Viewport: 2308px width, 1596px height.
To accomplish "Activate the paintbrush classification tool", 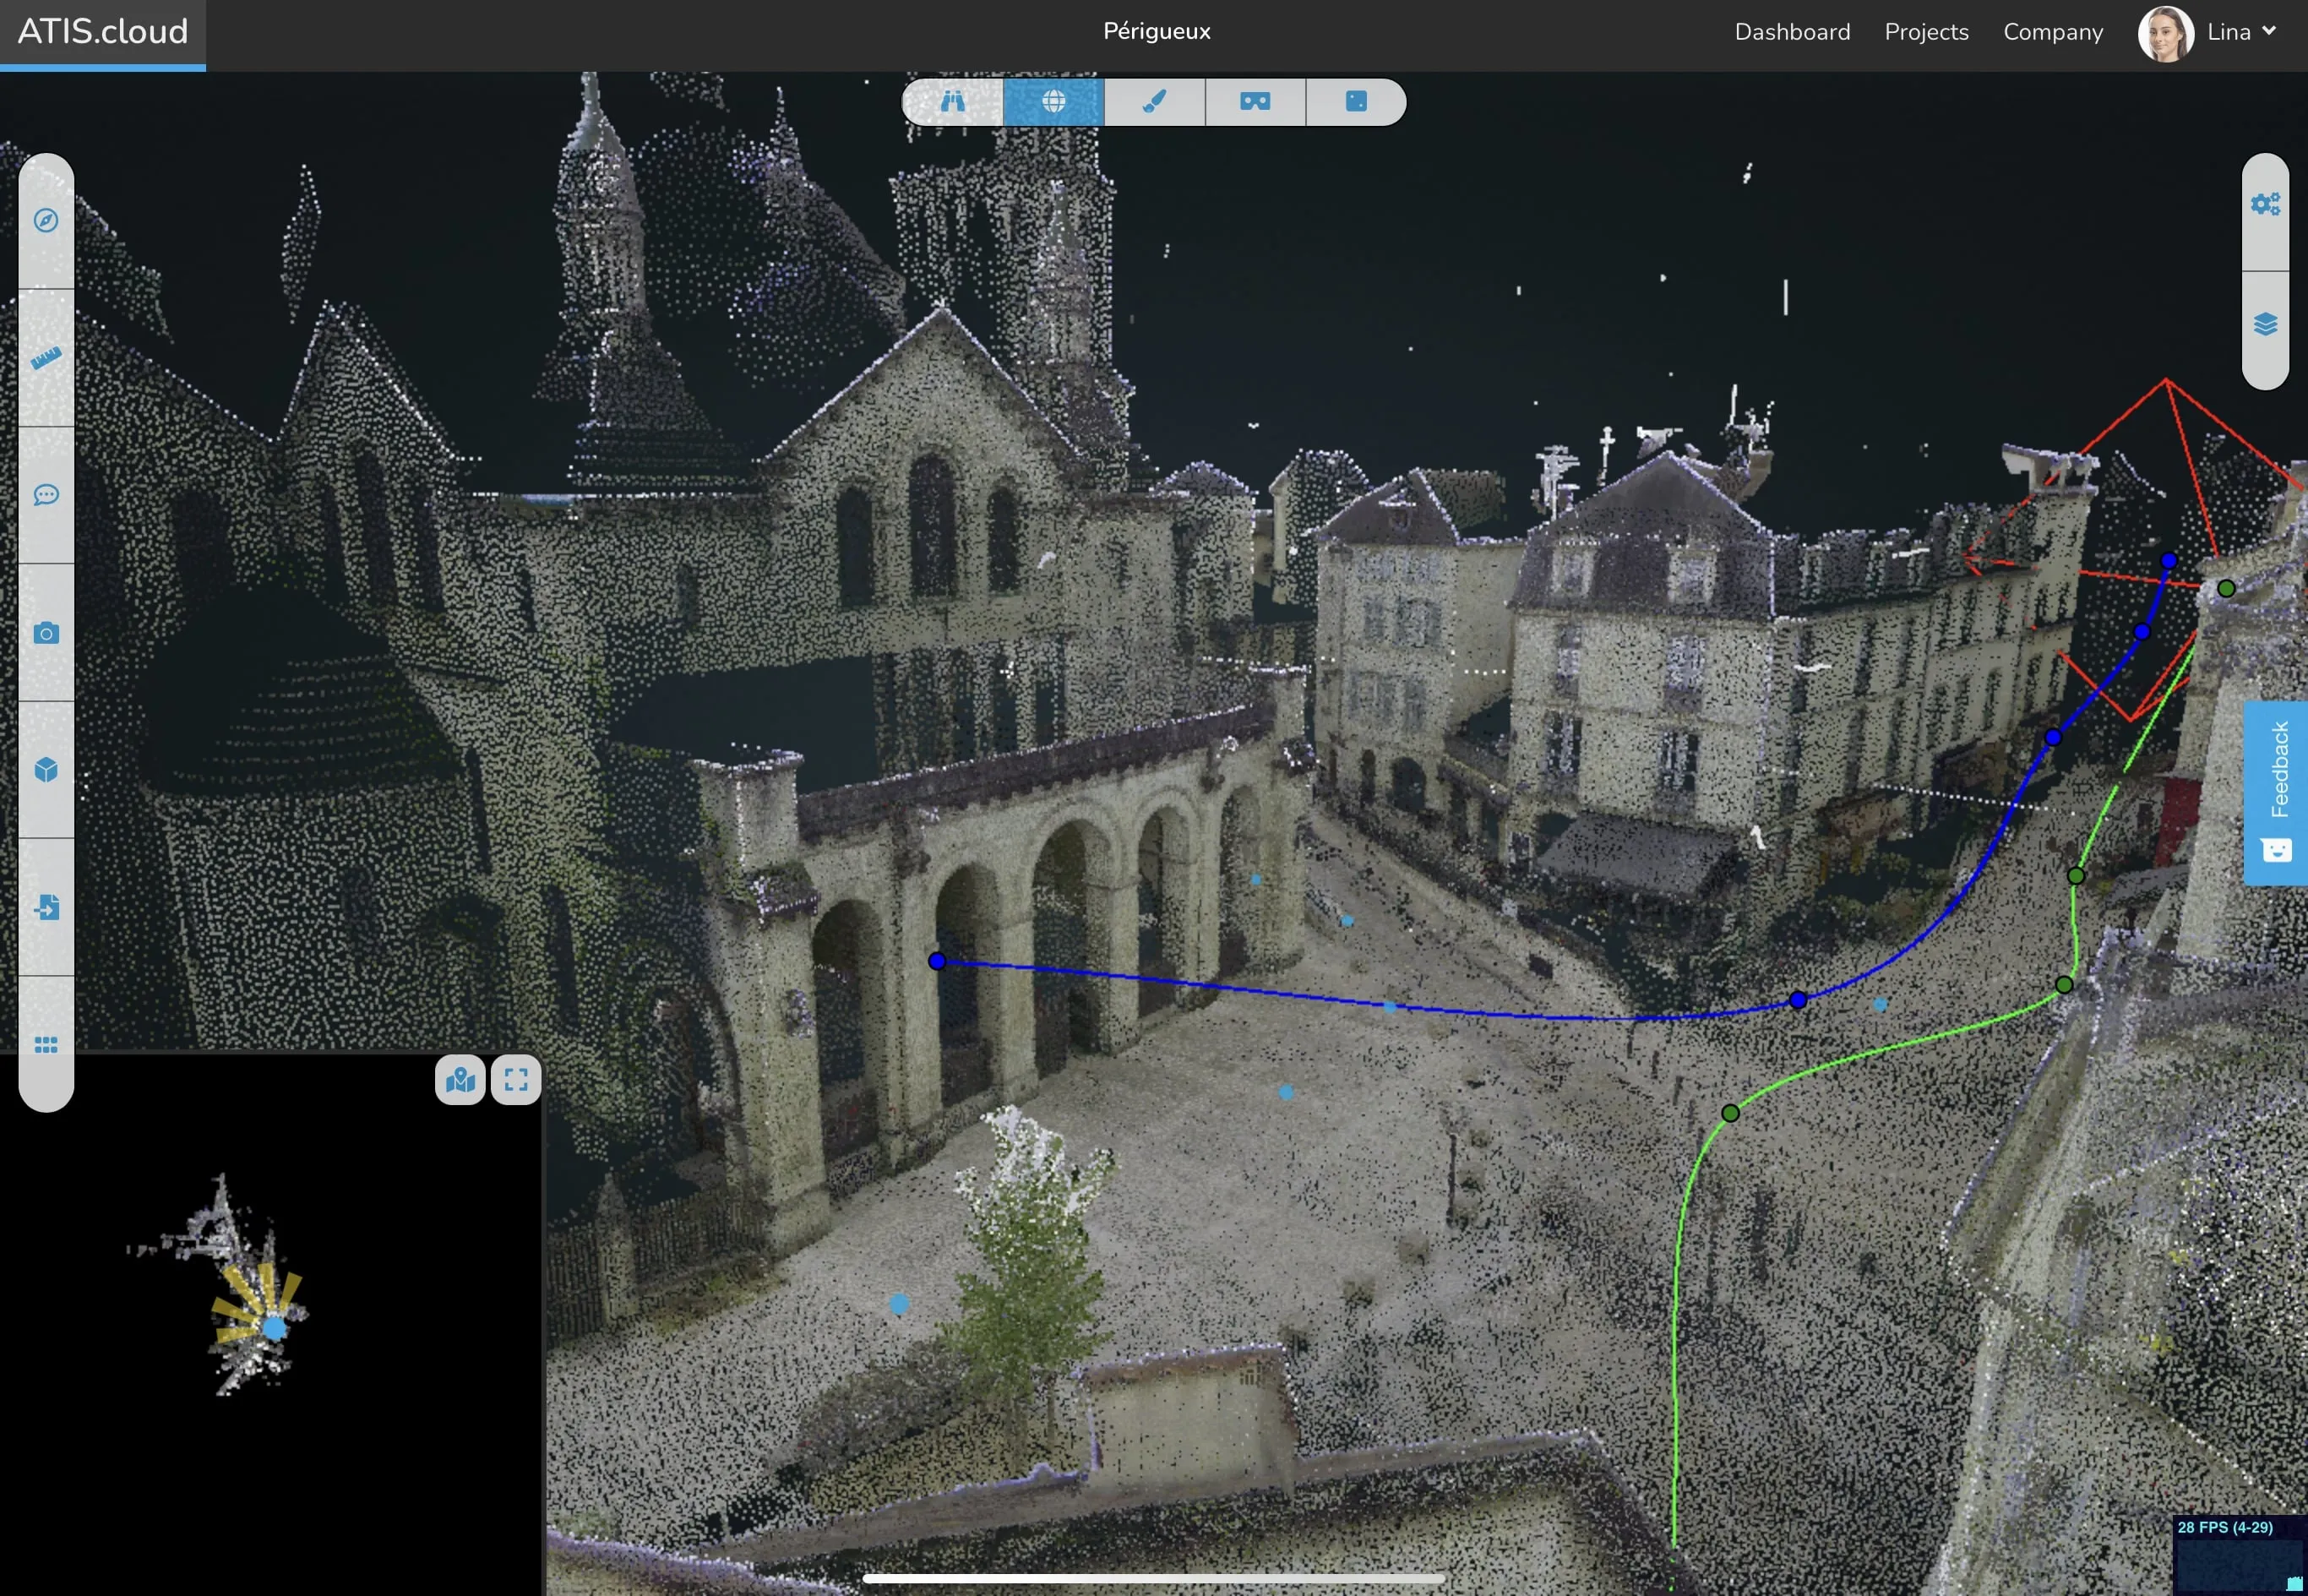I will pos(1153,102).
